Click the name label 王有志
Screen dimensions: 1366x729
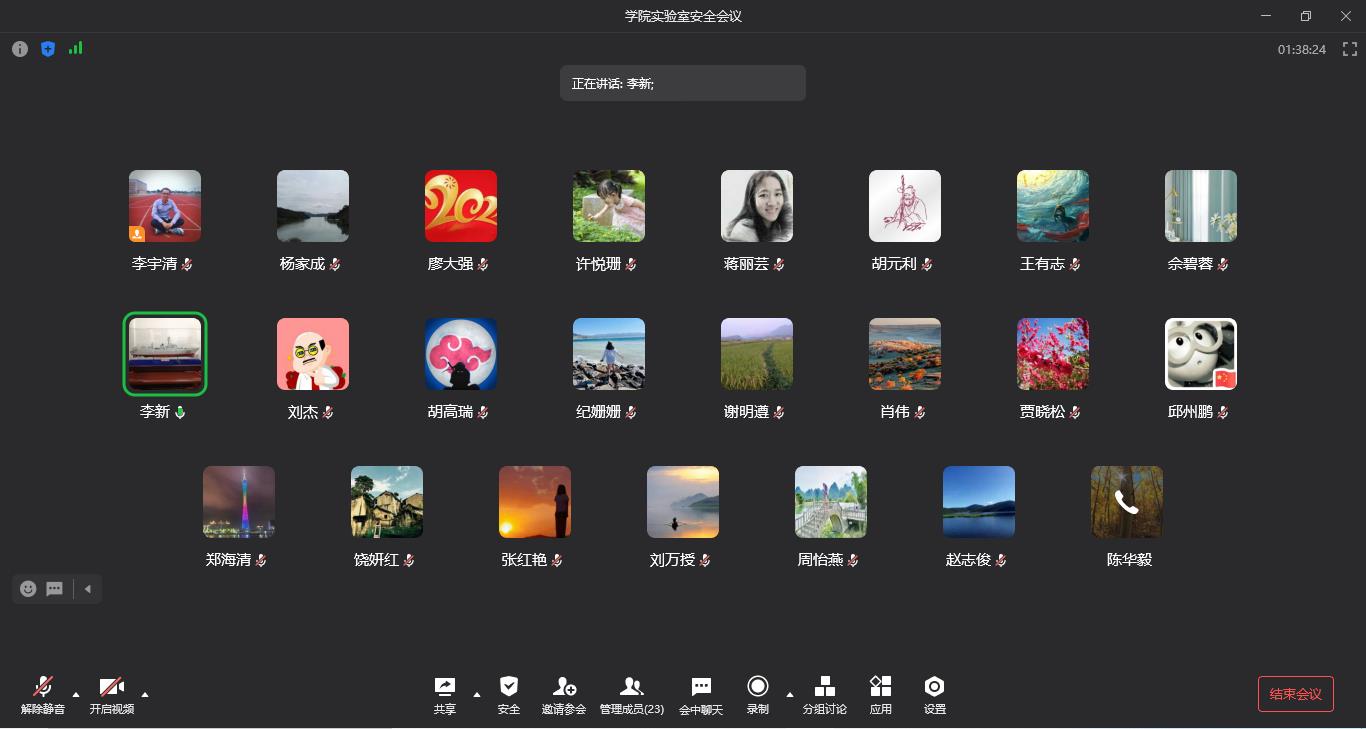[1042, 264]
